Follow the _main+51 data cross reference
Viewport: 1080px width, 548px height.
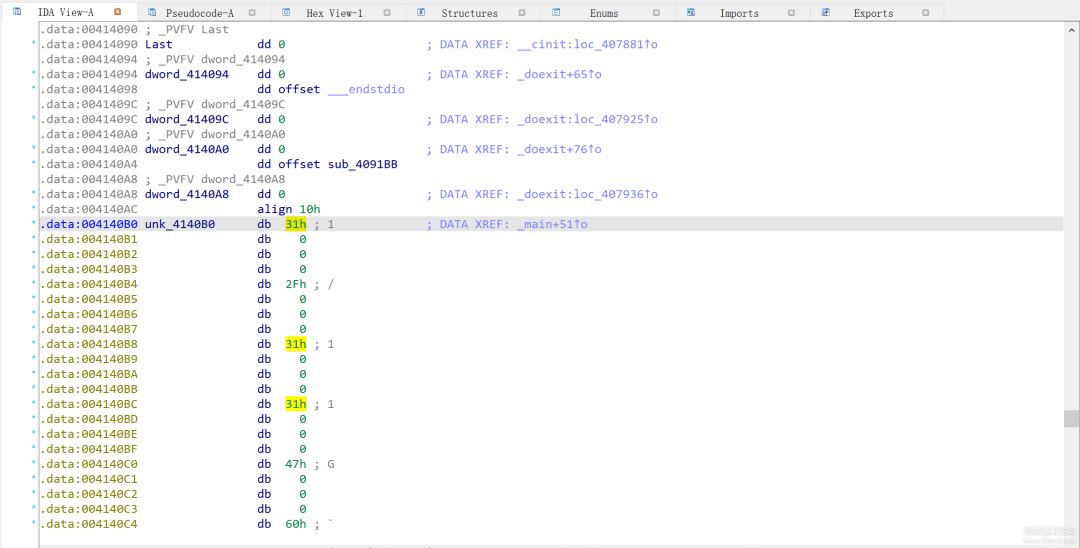coord(552,224)
